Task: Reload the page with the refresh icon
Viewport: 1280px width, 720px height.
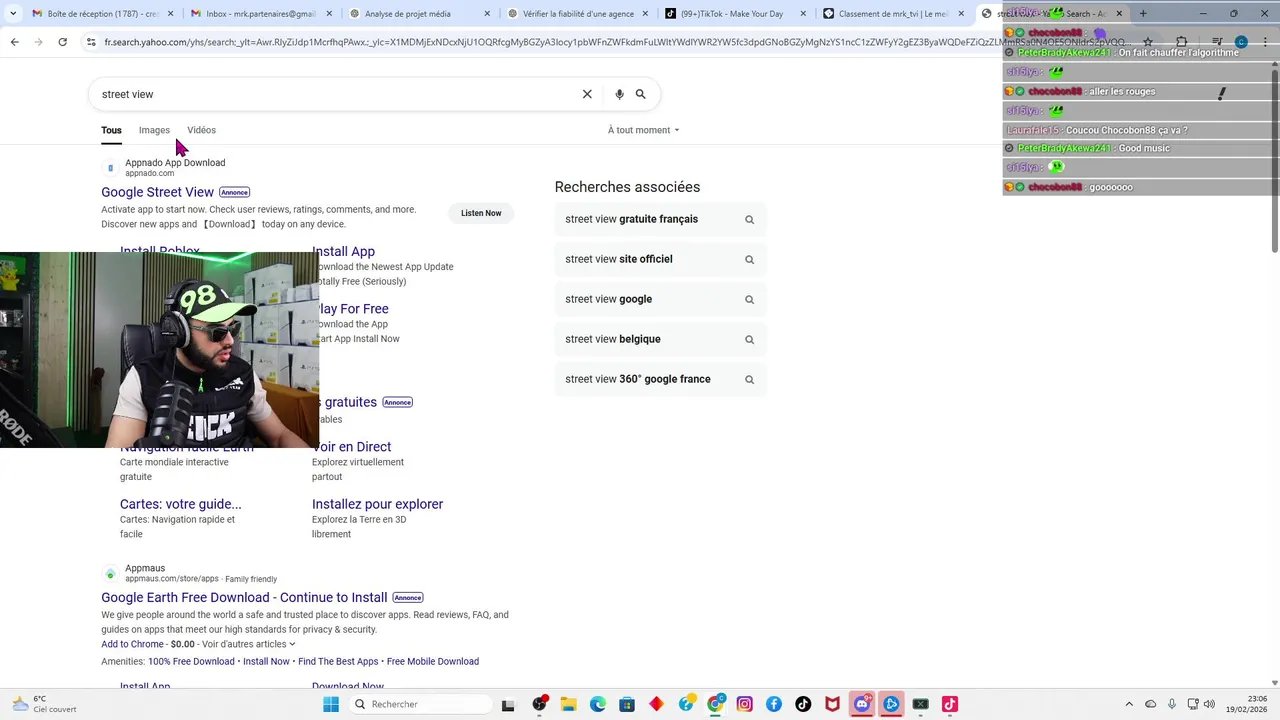Action: 62,42
